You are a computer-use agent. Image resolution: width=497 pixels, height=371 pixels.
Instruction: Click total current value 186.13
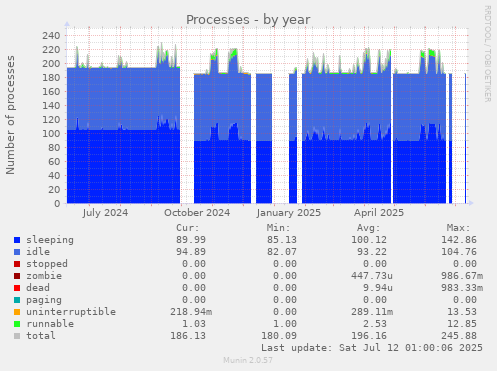188,336
